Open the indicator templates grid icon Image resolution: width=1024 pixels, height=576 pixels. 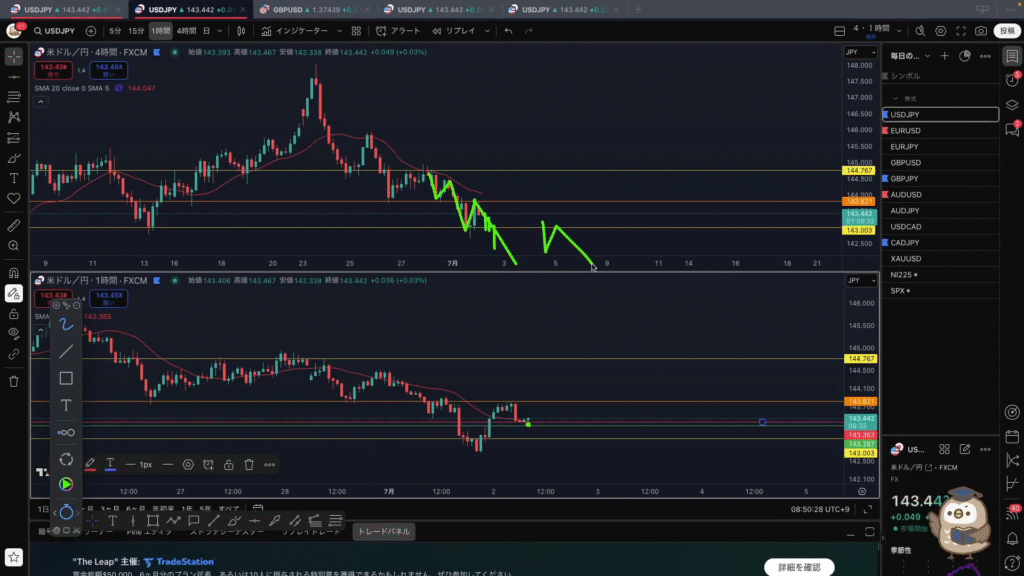click(x=357, y=31)
